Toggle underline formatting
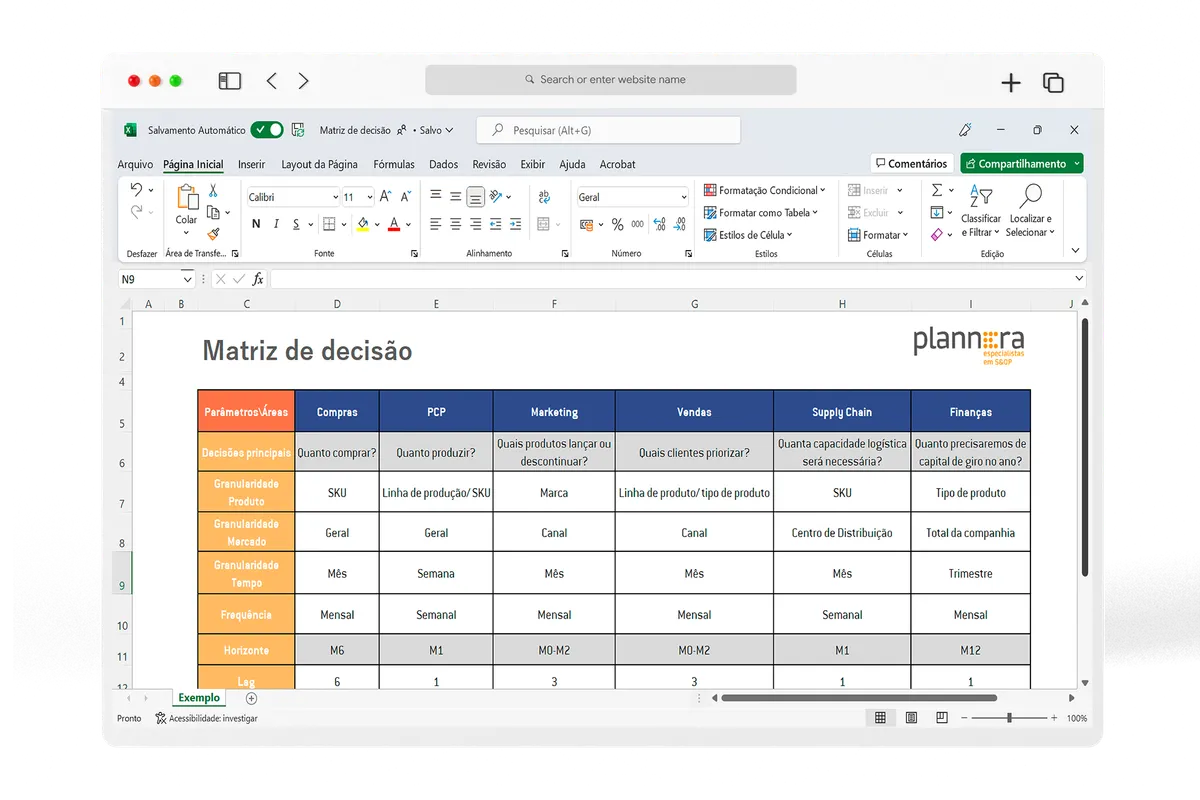 296,224
